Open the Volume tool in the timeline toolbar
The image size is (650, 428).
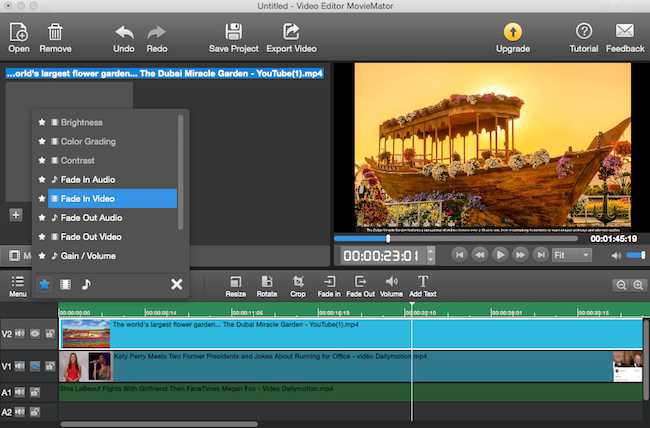(x=391, y=286)
